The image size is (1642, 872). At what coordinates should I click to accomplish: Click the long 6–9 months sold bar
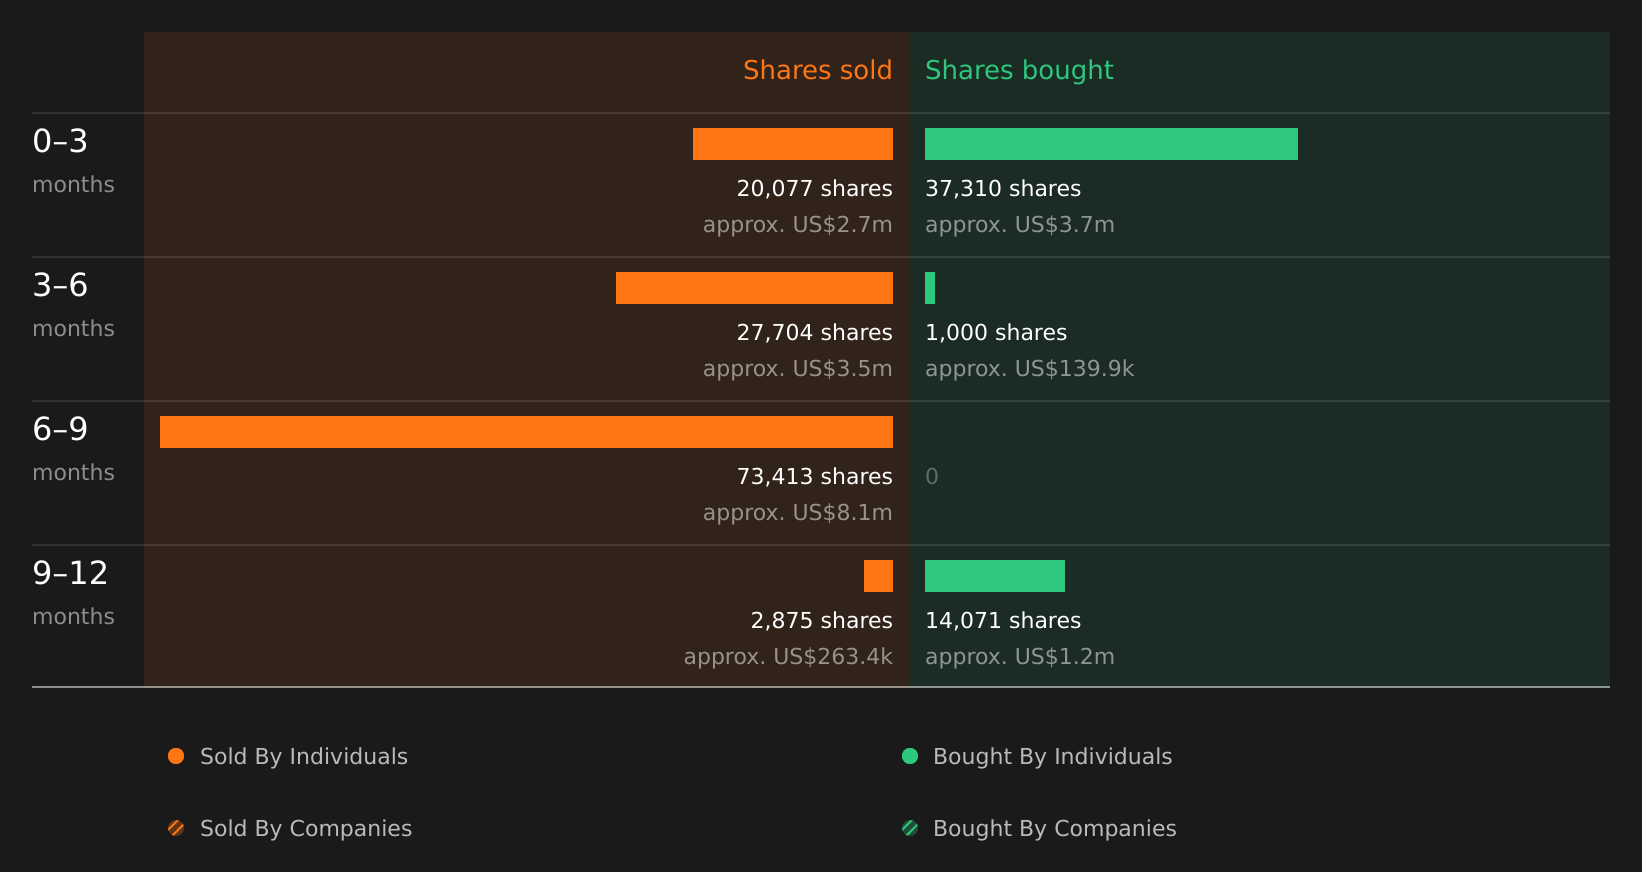pyautogui.click(x=526, y=432)
